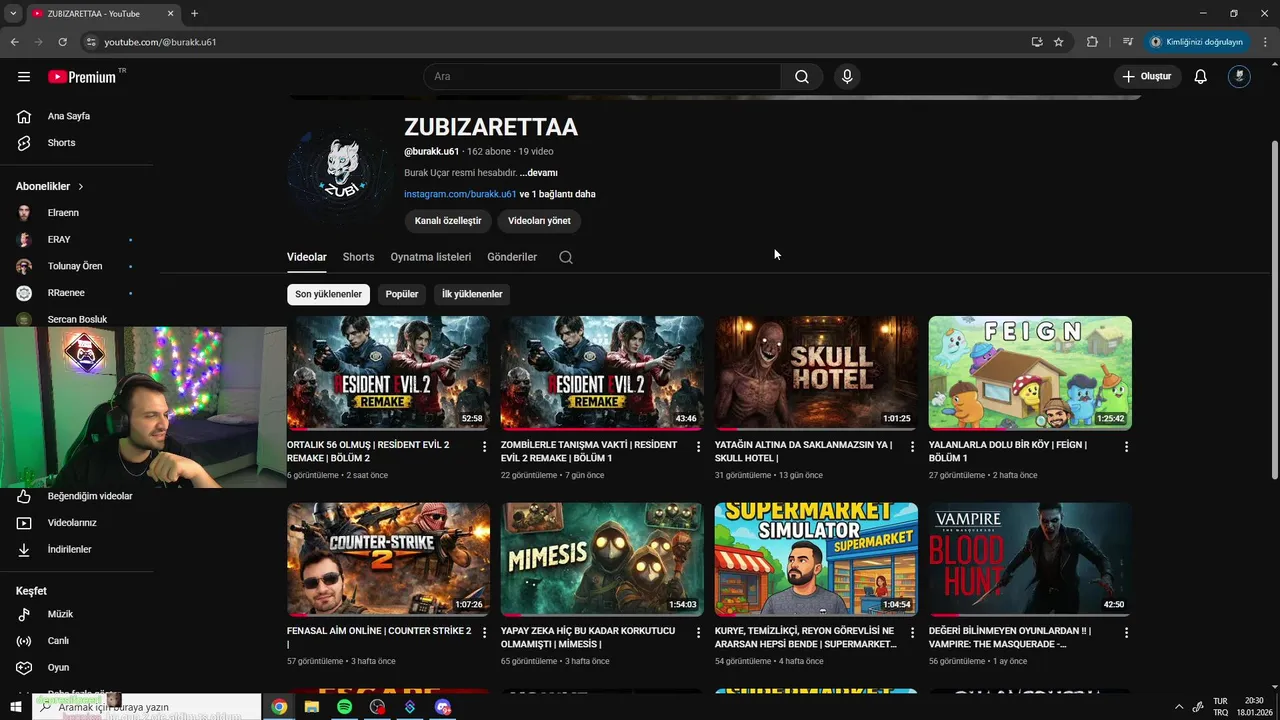The image size is (1280, 720).
Task: Bookmark this page with star icon
Action: tap(1058, 42)
